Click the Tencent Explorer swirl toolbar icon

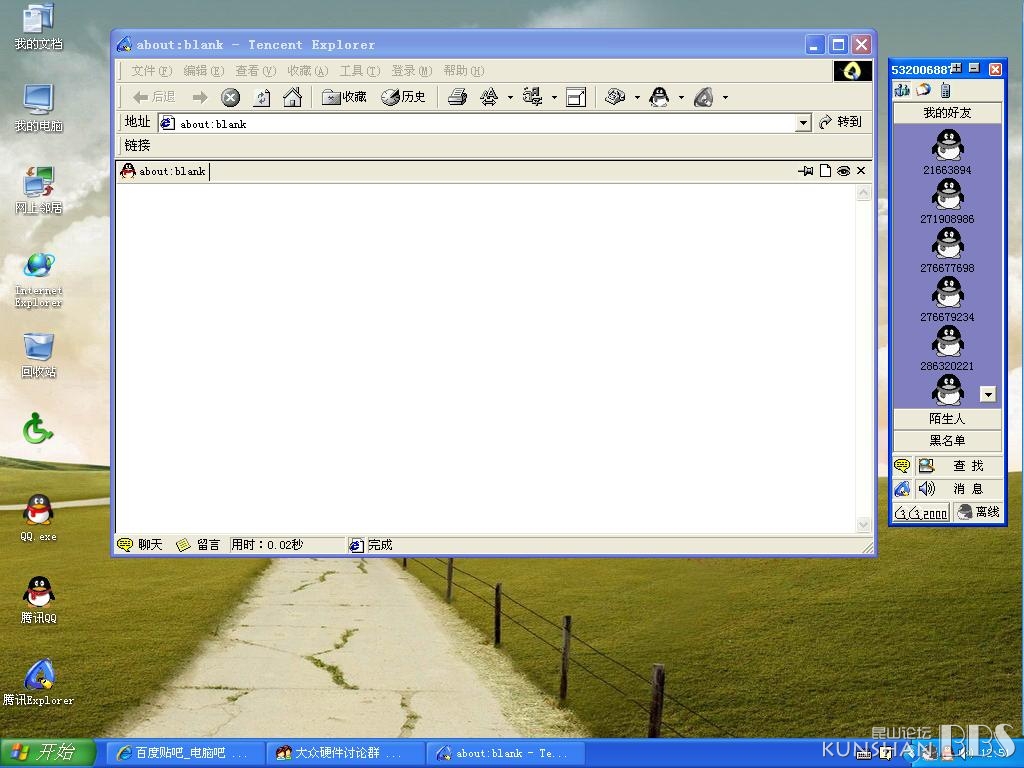point(703,97)
